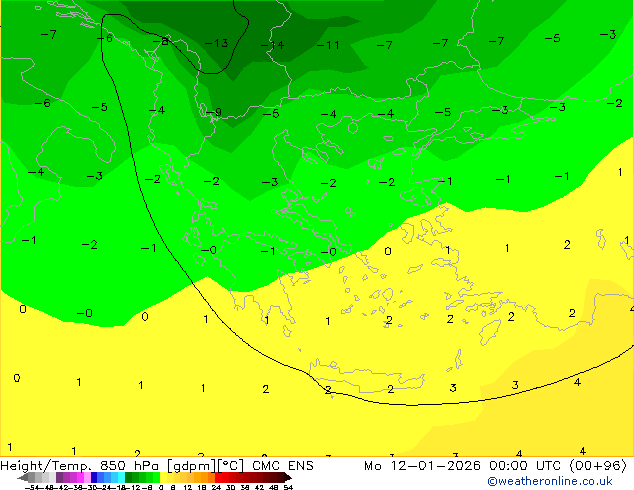The width and height of the screenshot is (634, 490).
Task: Click the 'Mo 12-01-2026' date text
Action: pos(422,466)
